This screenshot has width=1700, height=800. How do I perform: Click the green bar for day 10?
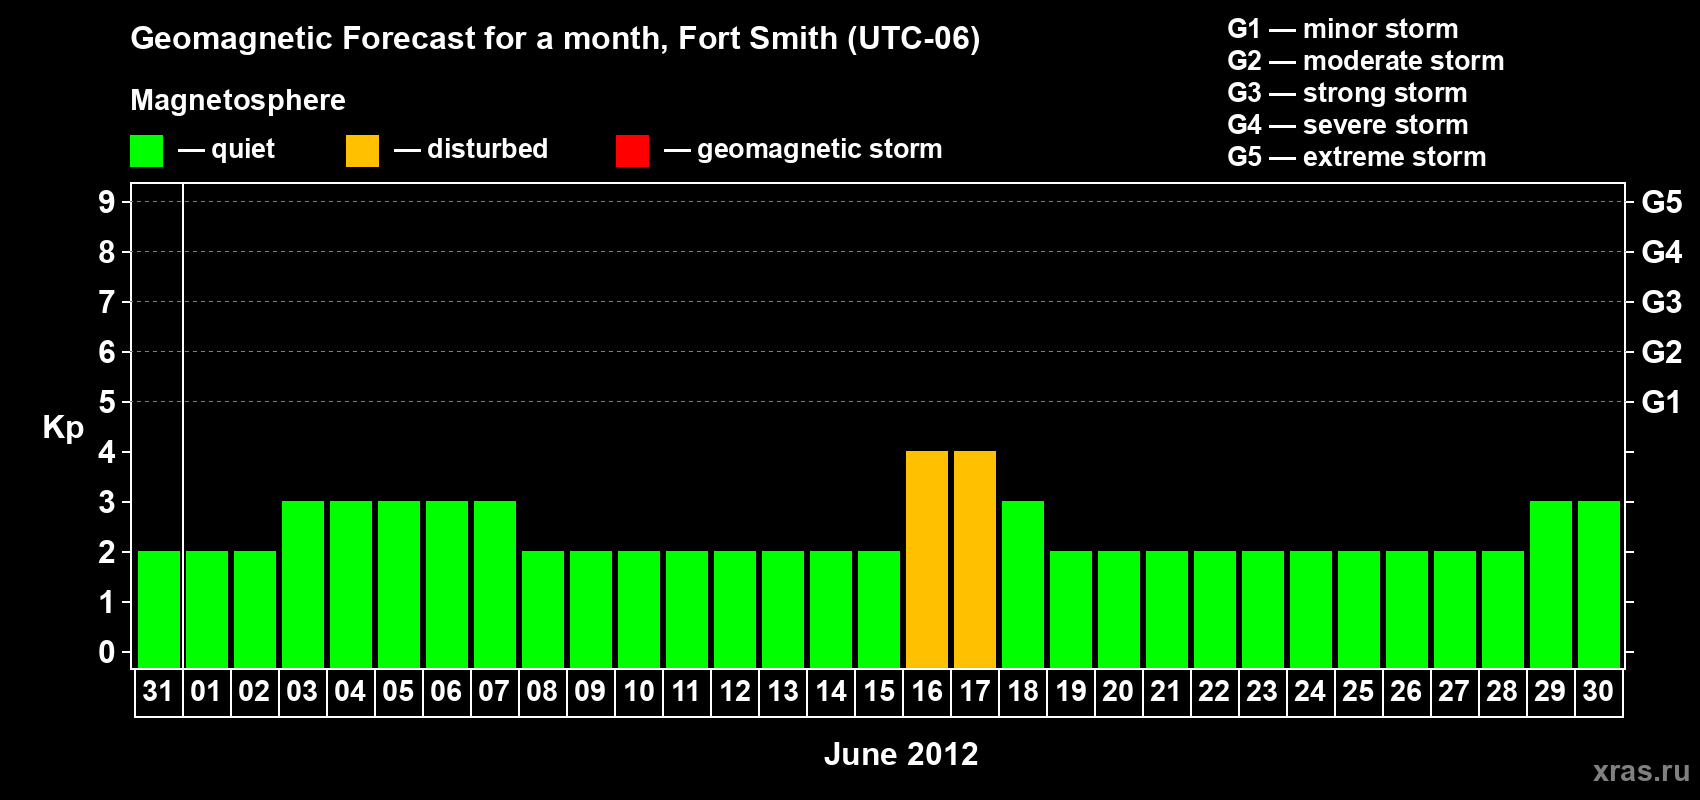pyautogui.click(x=639, y=609)
